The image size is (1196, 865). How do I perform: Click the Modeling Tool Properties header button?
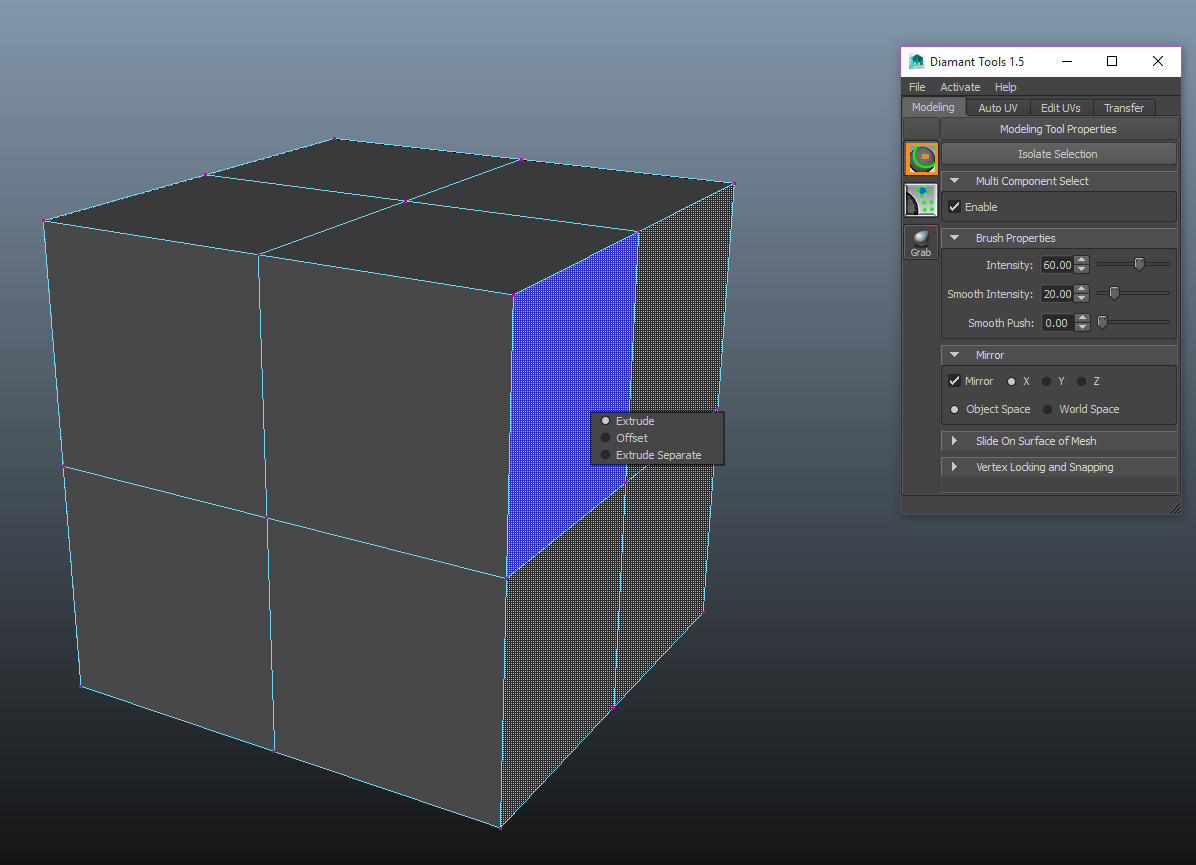click(1058, 129)
